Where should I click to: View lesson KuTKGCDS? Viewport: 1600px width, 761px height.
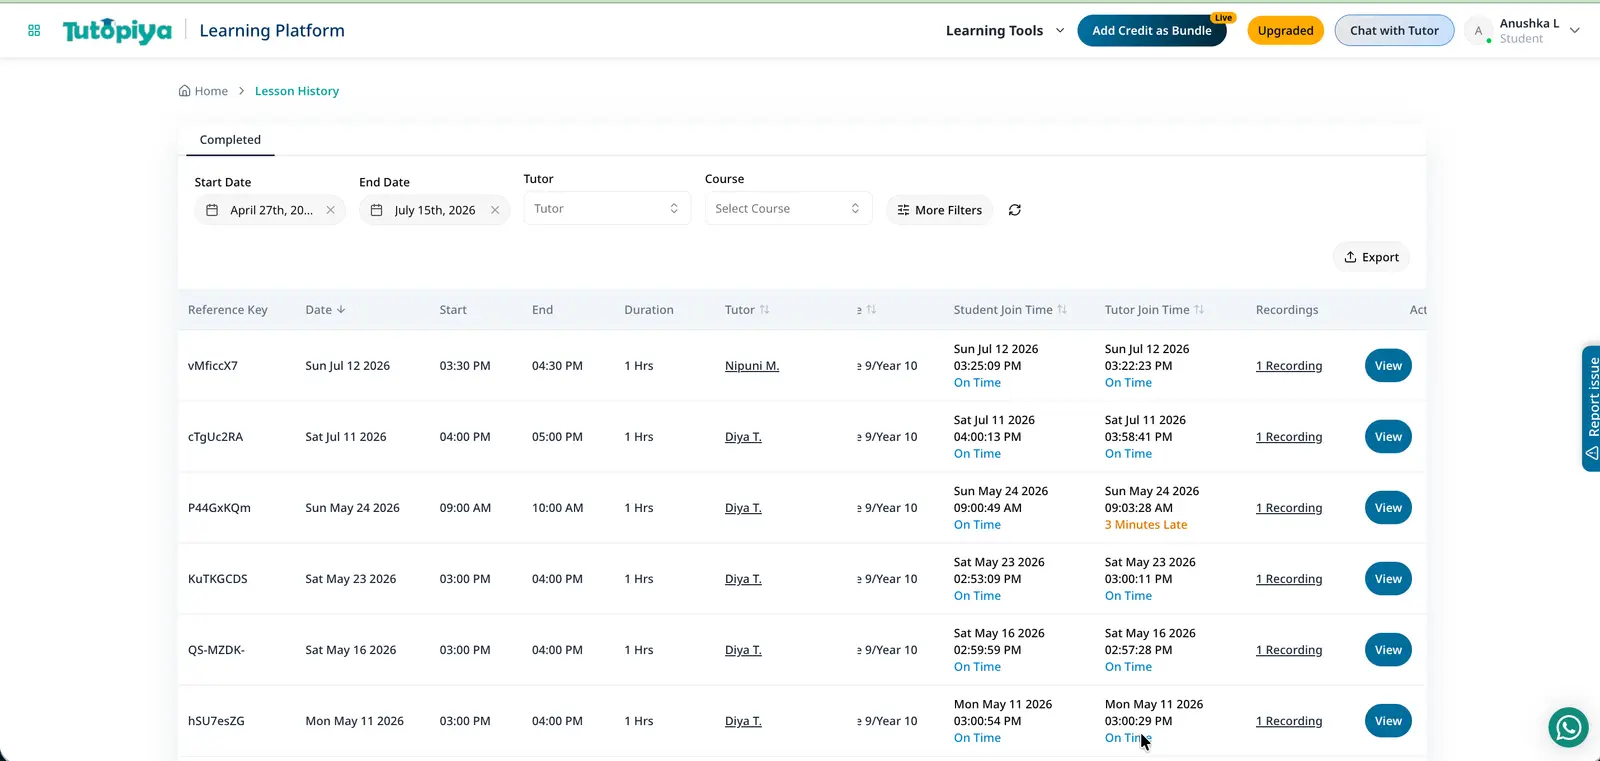(1388, 579)
